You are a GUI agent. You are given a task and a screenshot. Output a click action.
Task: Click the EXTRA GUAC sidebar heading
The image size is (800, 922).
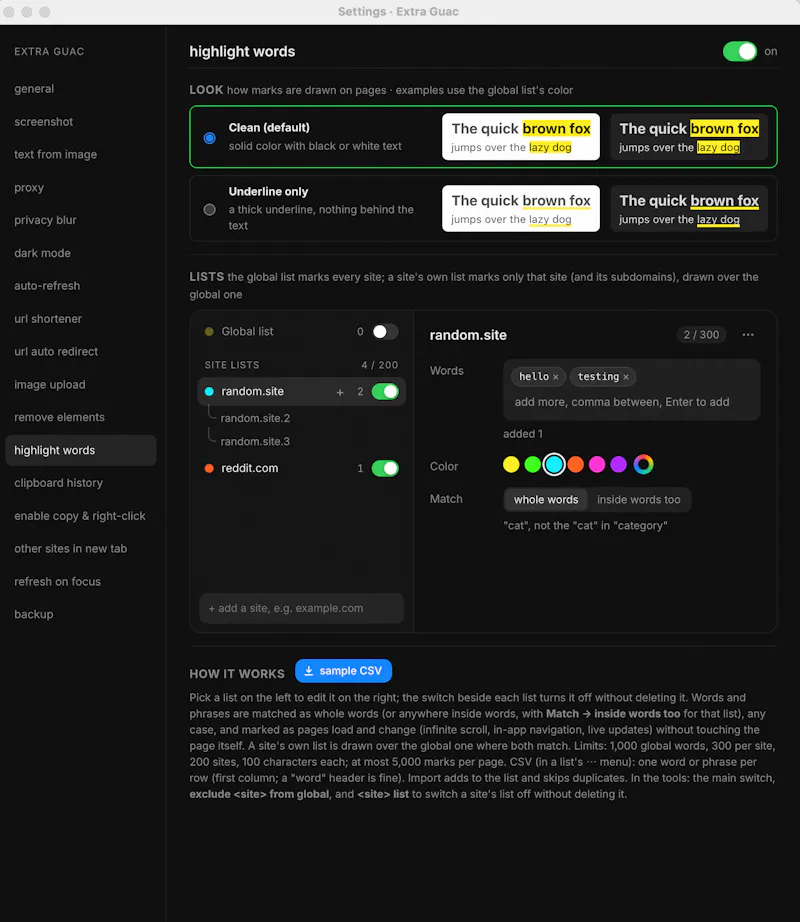[x=49, y=52]
